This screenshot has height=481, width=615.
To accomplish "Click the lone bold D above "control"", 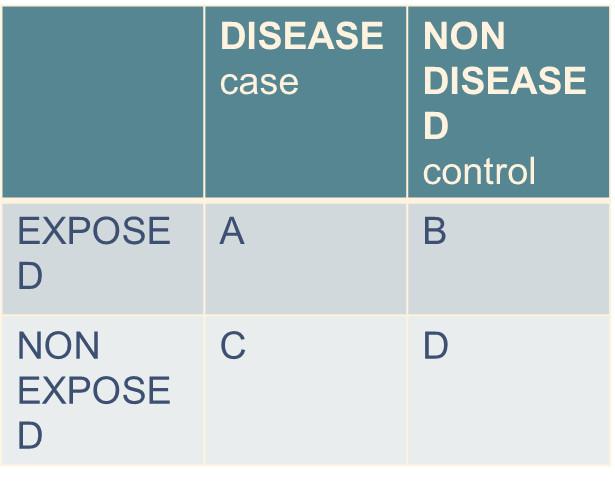I will [x=436, y=127].
